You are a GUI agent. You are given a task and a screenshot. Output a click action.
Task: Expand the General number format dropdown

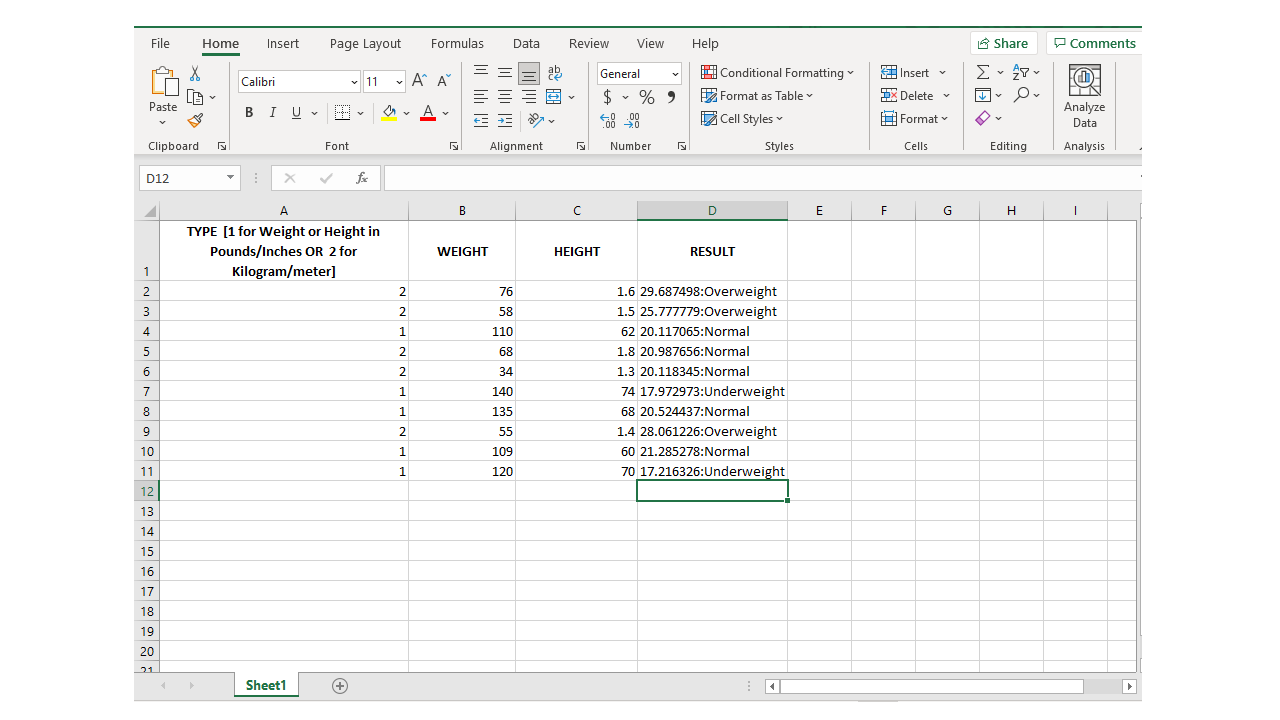[675, 74]
